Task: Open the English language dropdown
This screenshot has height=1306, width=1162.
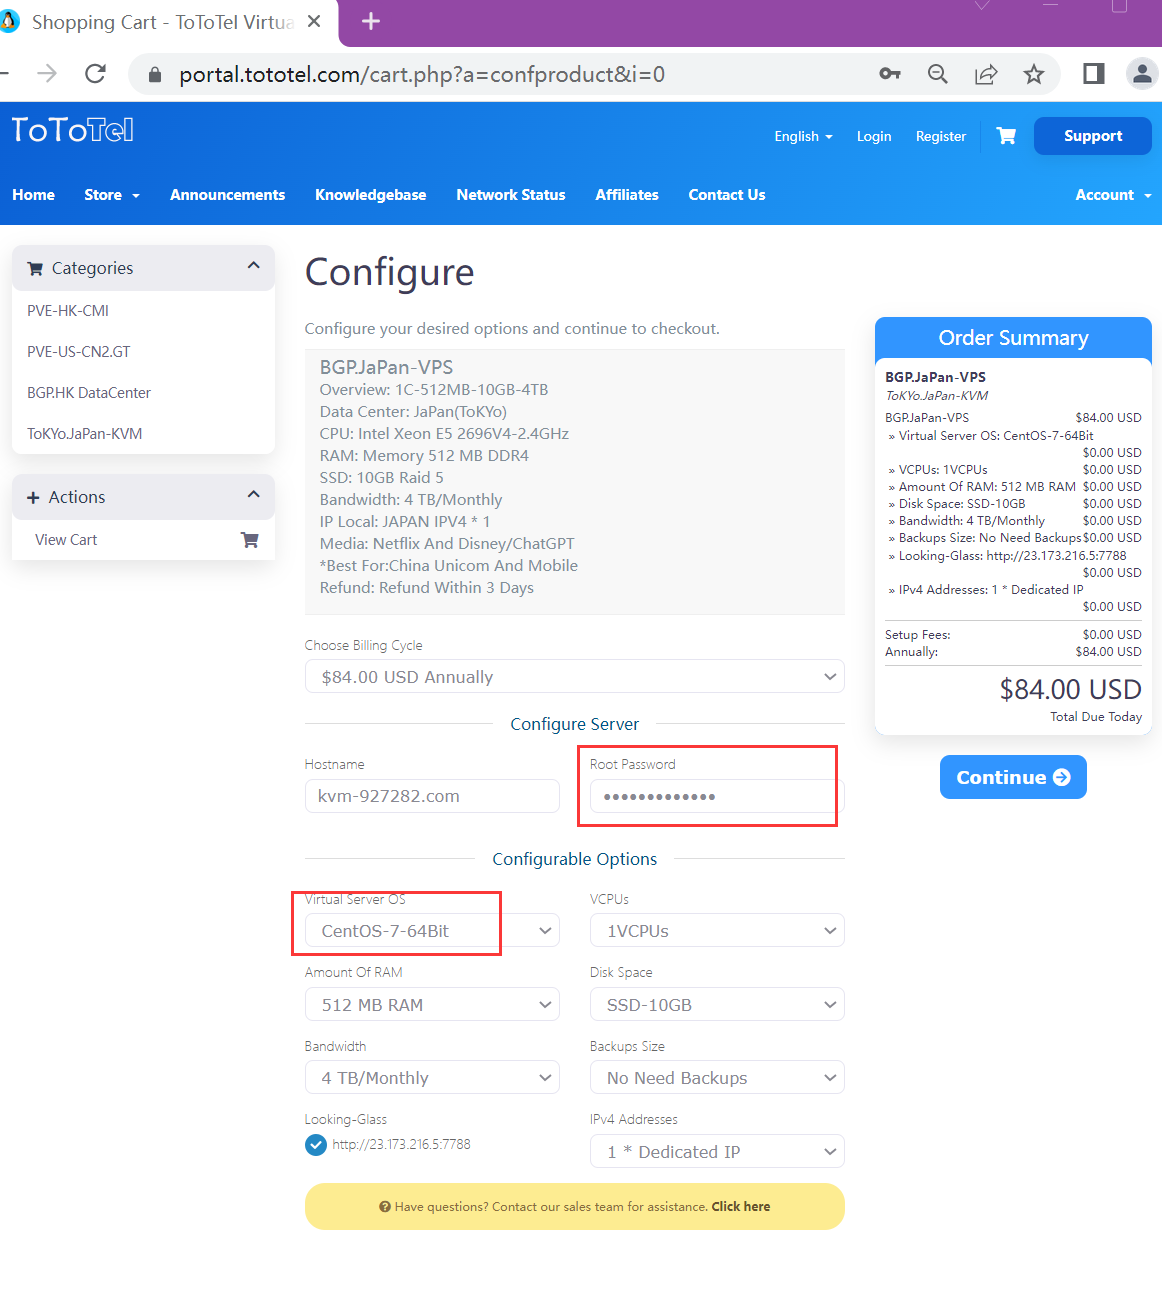Action: [803, 136]
